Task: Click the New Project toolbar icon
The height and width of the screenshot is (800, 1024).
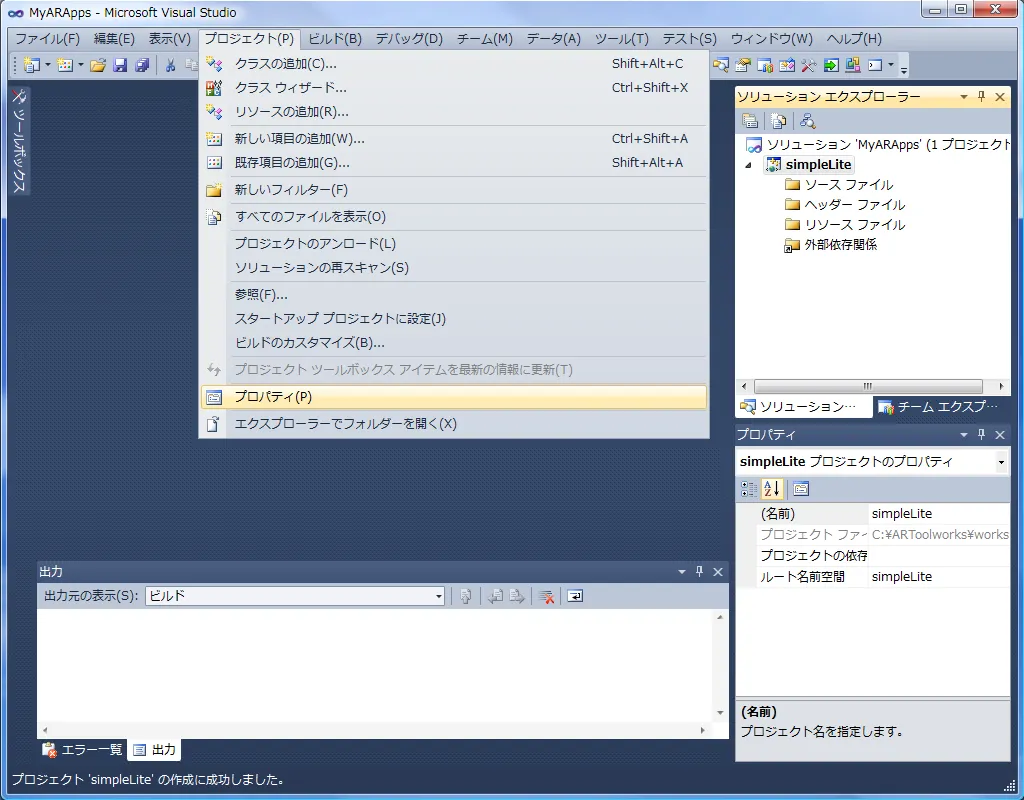Action: (x=31, y=65)
